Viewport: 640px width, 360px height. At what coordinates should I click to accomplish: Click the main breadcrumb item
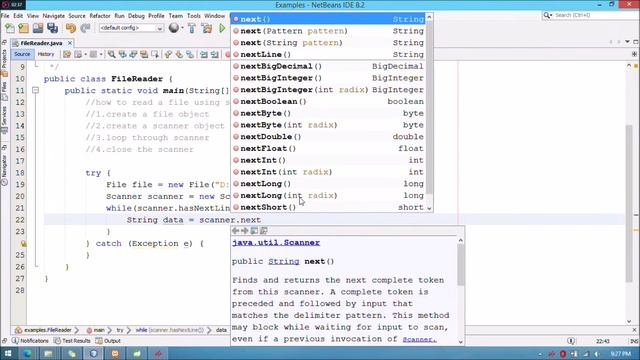(96, 330)
